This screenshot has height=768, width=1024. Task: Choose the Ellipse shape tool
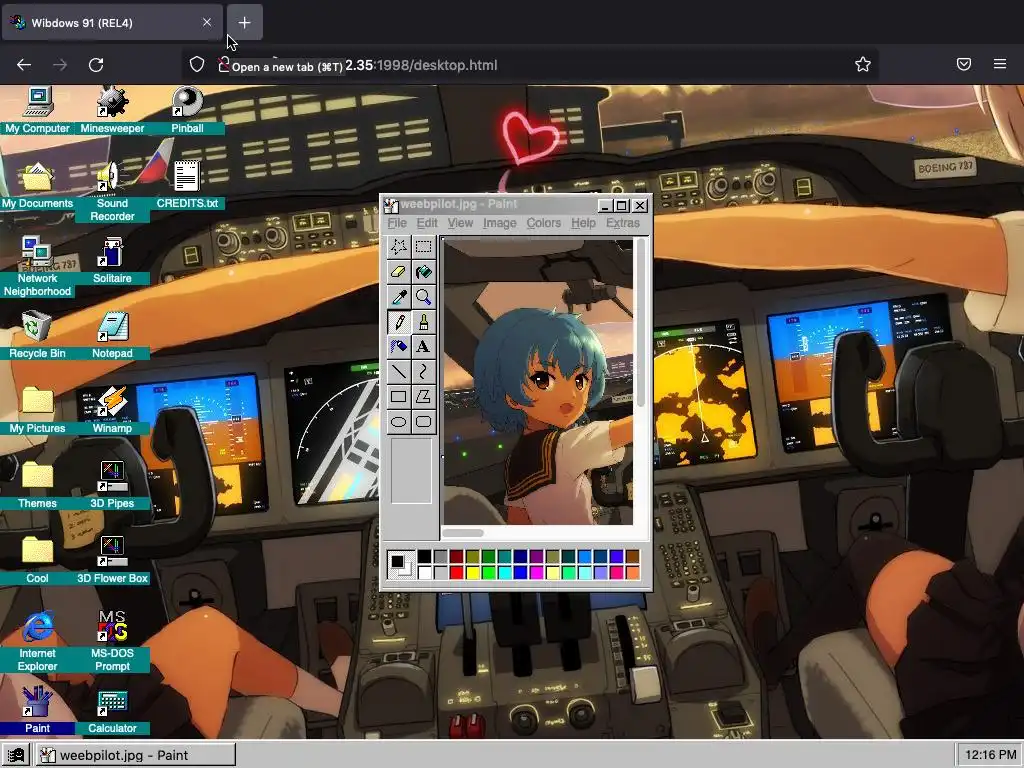click(398, 422)
